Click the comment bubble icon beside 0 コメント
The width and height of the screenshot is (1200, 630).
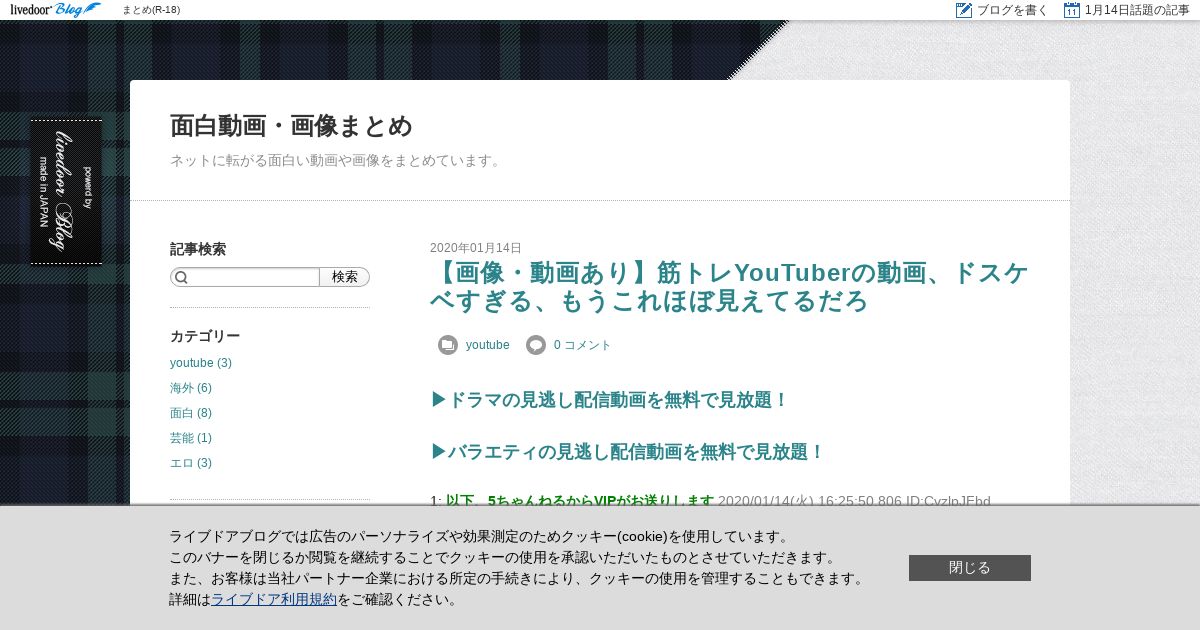(x=536, y=345)
